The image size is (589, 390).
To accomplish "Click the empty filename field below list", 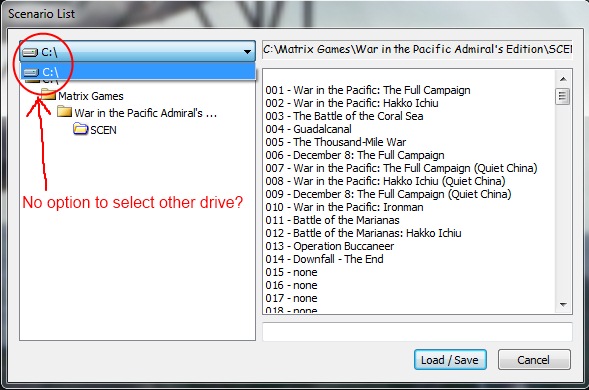I will [417, 331].
